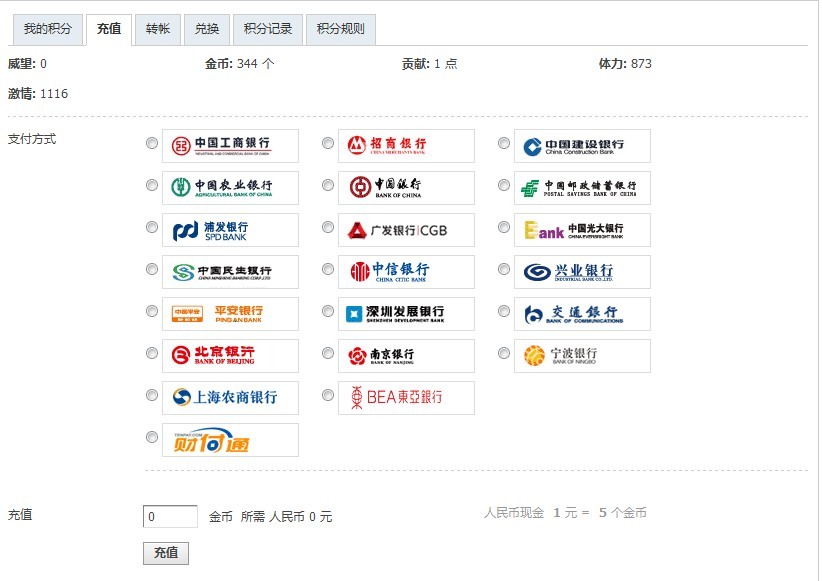The image size is (822, 581).
Task: Open the 转帐 tab
Action: pos(158,29)
